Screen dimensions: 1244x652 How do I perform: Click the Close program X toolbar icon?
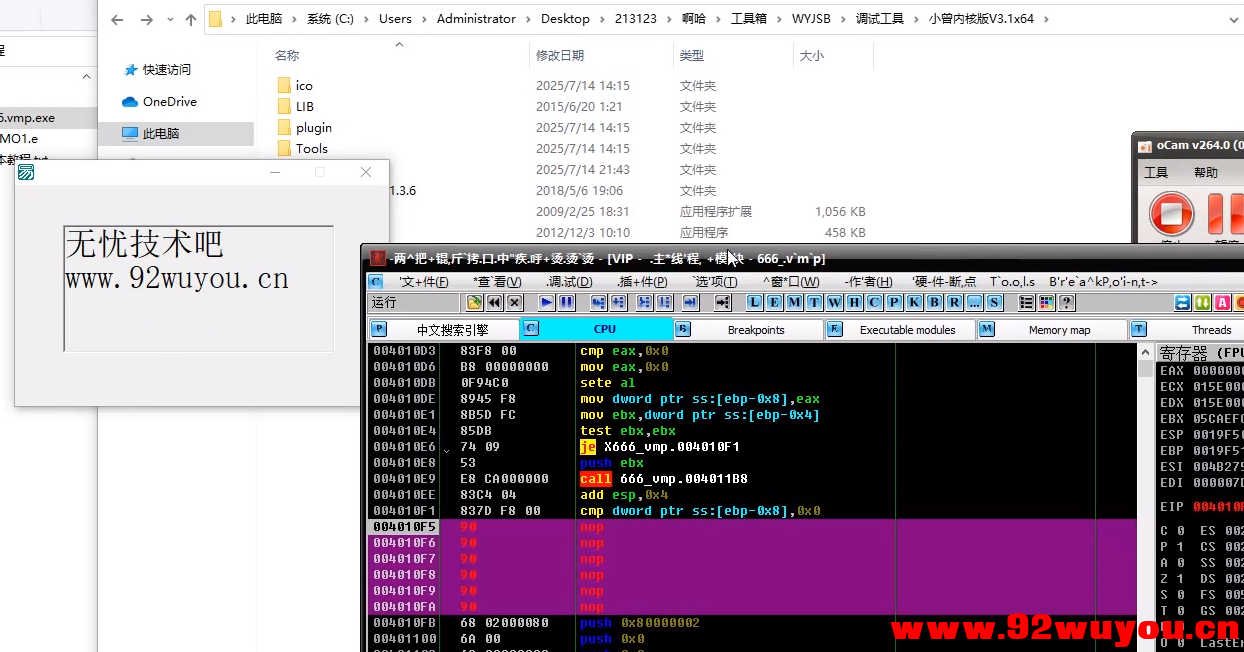514,302
